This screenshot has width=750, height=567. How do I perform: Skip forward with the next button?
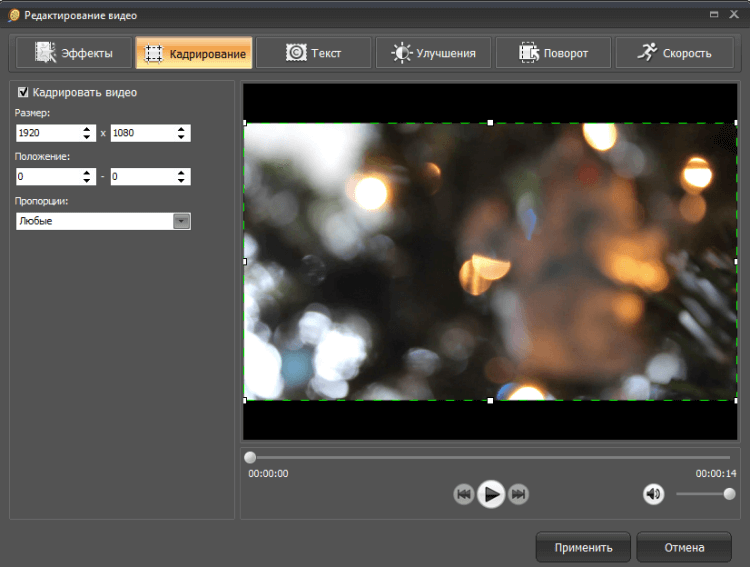[518, 494]
